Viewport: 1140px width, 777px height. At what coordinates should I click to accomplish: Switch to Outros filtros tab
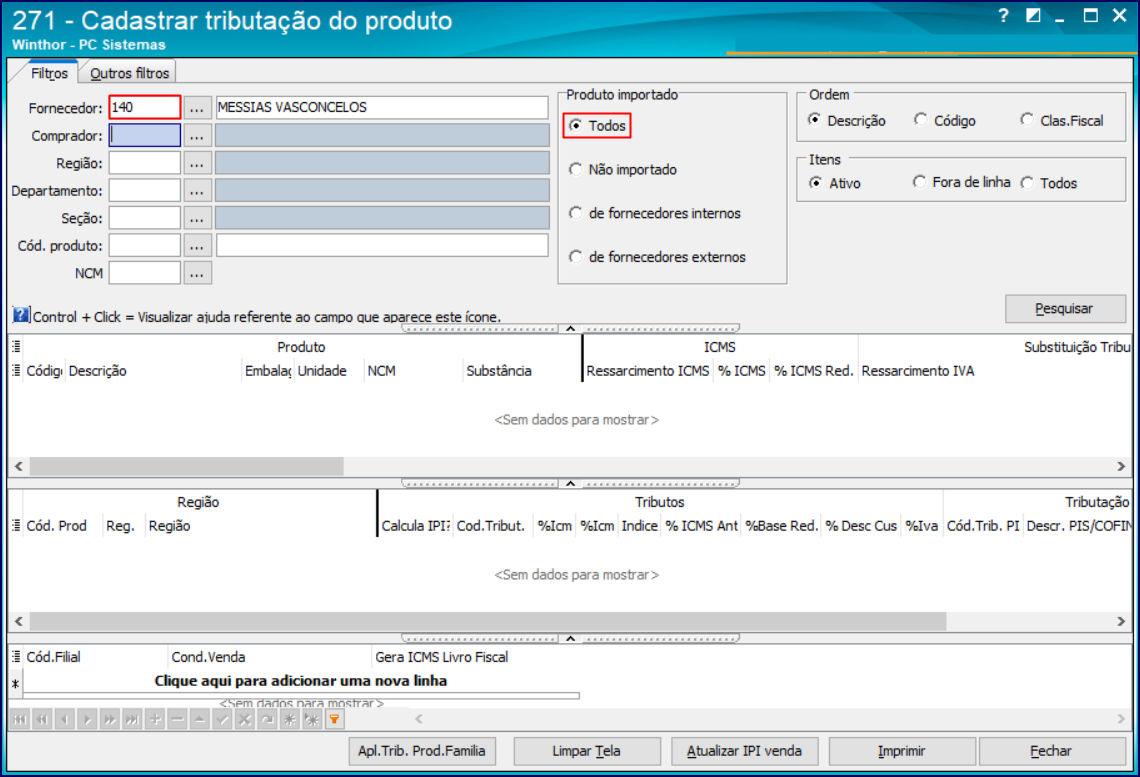pyautogui.click(x=129, y=73)
